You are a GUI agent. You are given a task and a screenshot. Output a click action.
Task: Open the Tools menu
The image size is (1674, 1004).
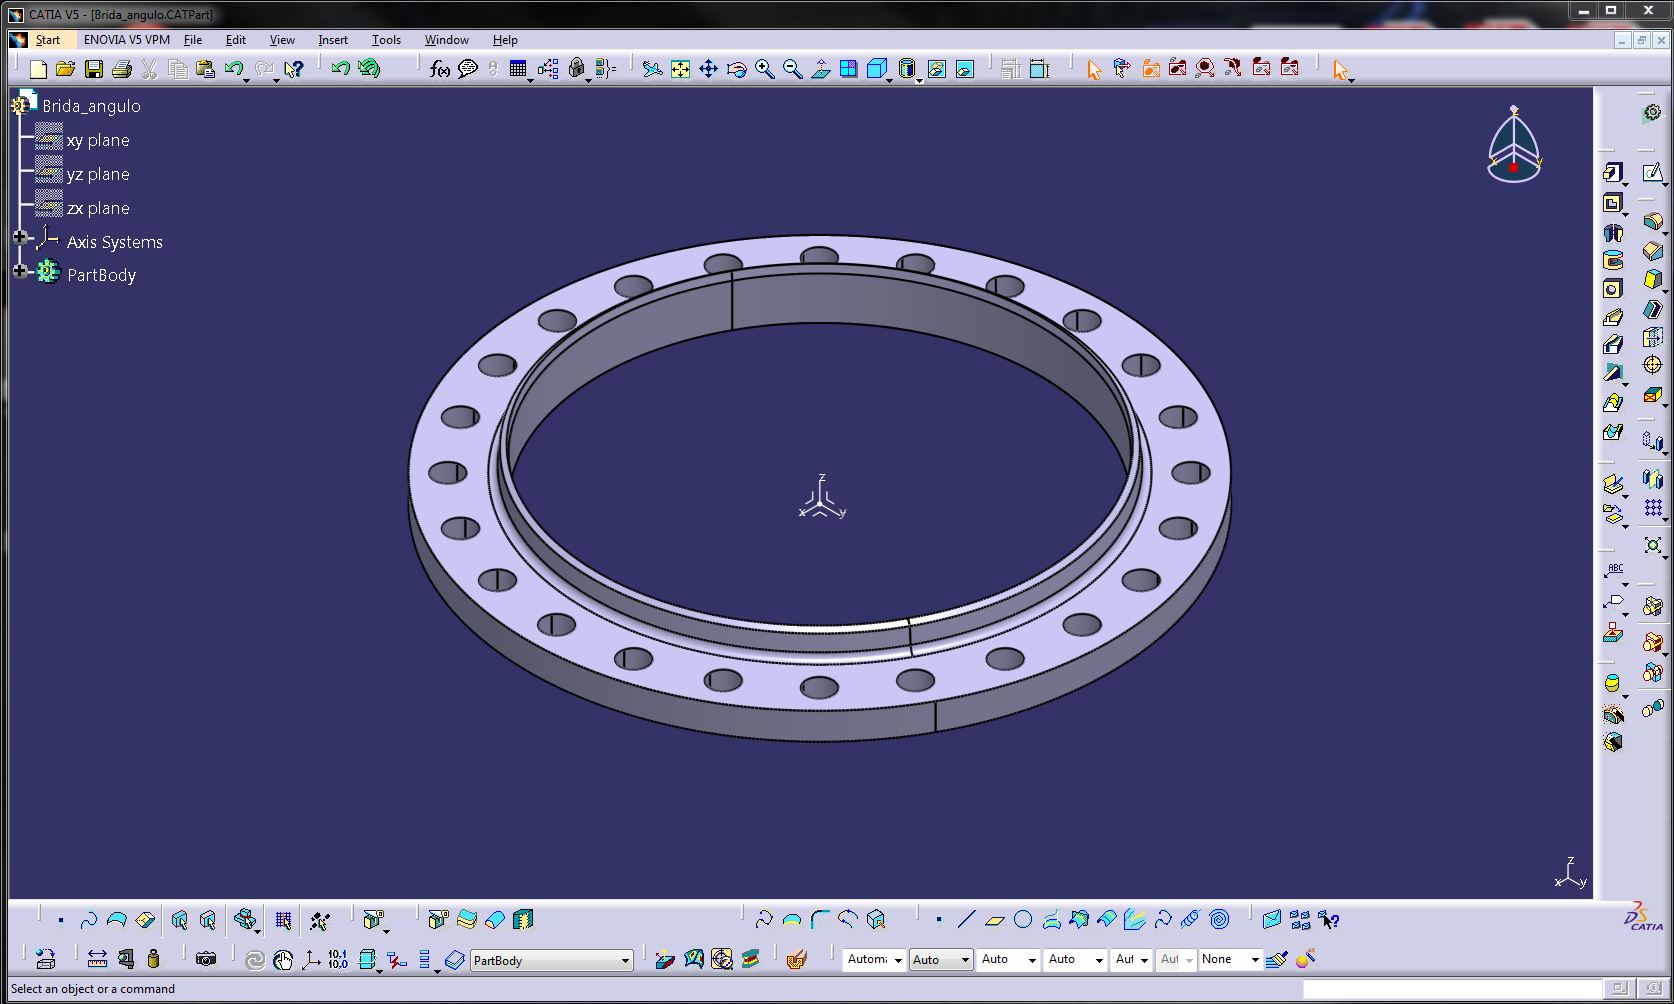pos(386,40)
